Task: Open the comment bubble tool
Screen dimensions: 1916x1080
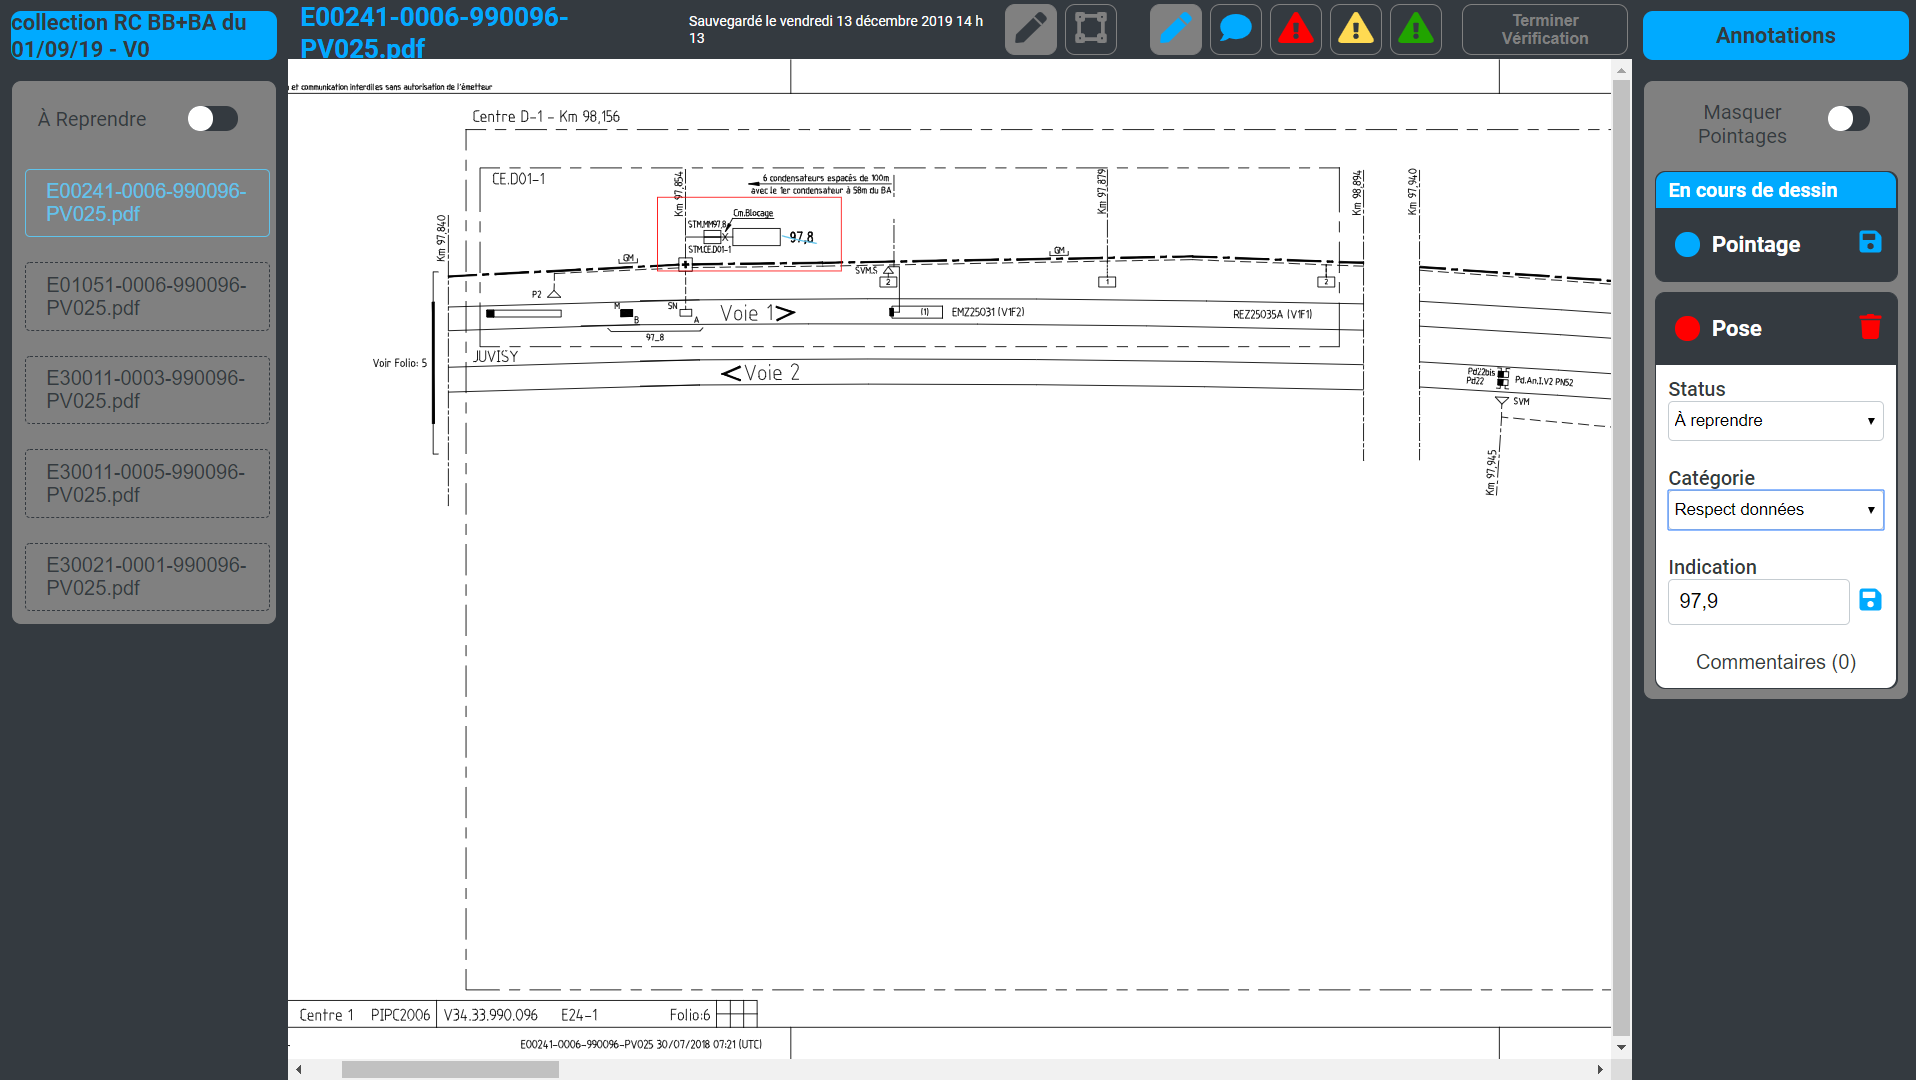Action: (x=1235, y=29)
